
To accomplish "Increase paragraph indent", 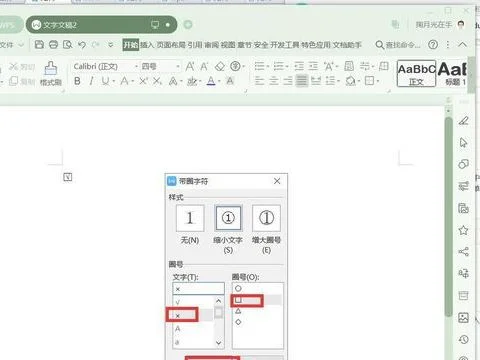I will (x=313, y=66).
